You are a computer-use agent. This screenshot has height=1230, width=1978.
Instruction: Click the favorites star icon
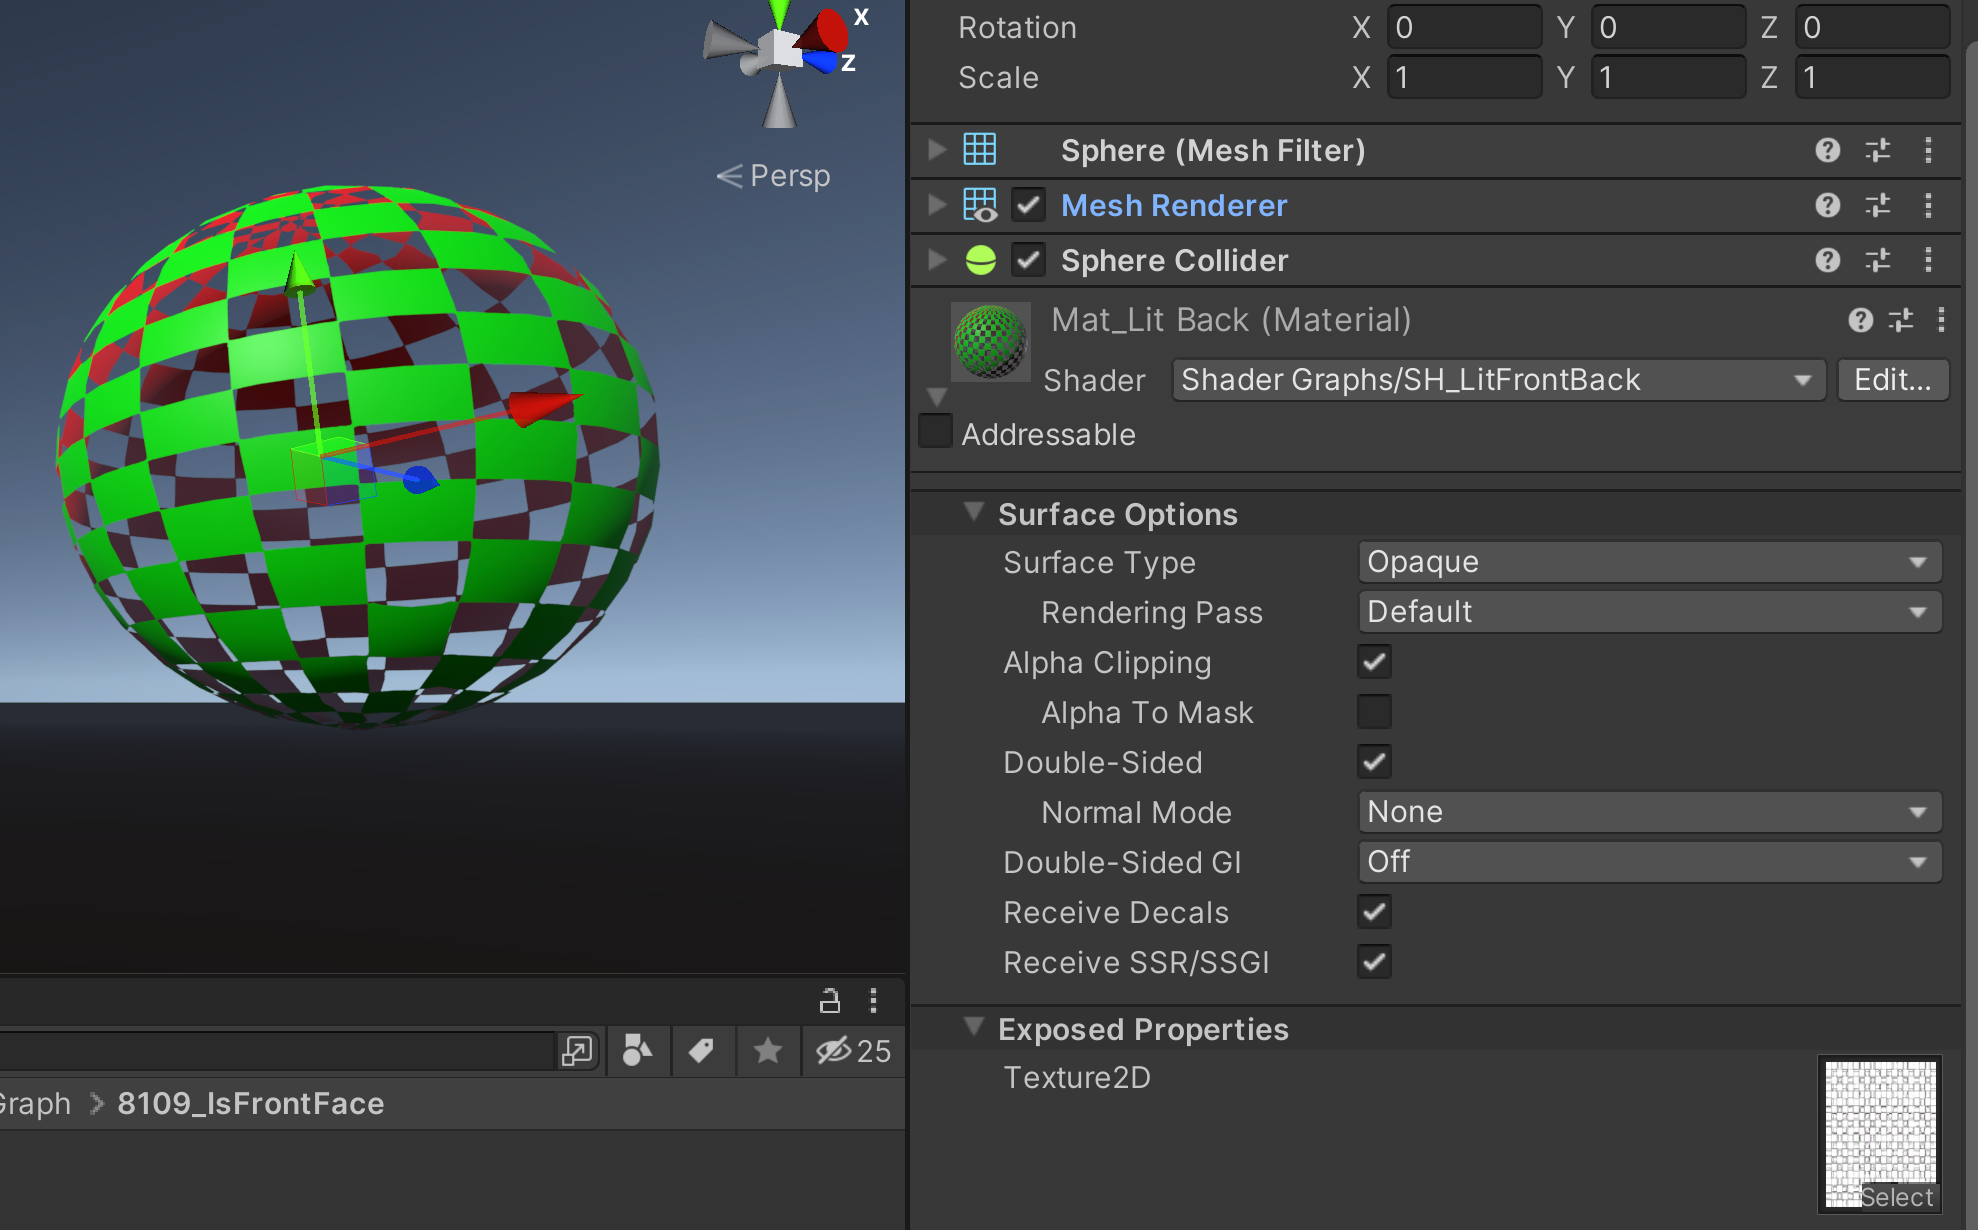(767, 1051)
